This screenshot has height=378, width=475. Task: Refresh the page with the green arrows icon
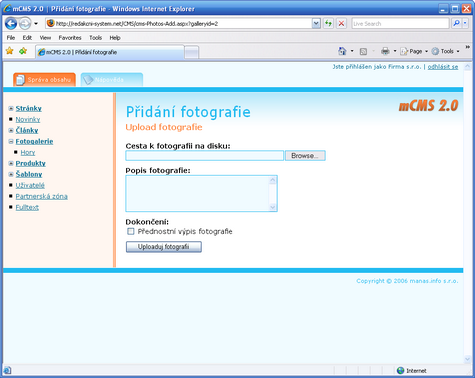328,24
